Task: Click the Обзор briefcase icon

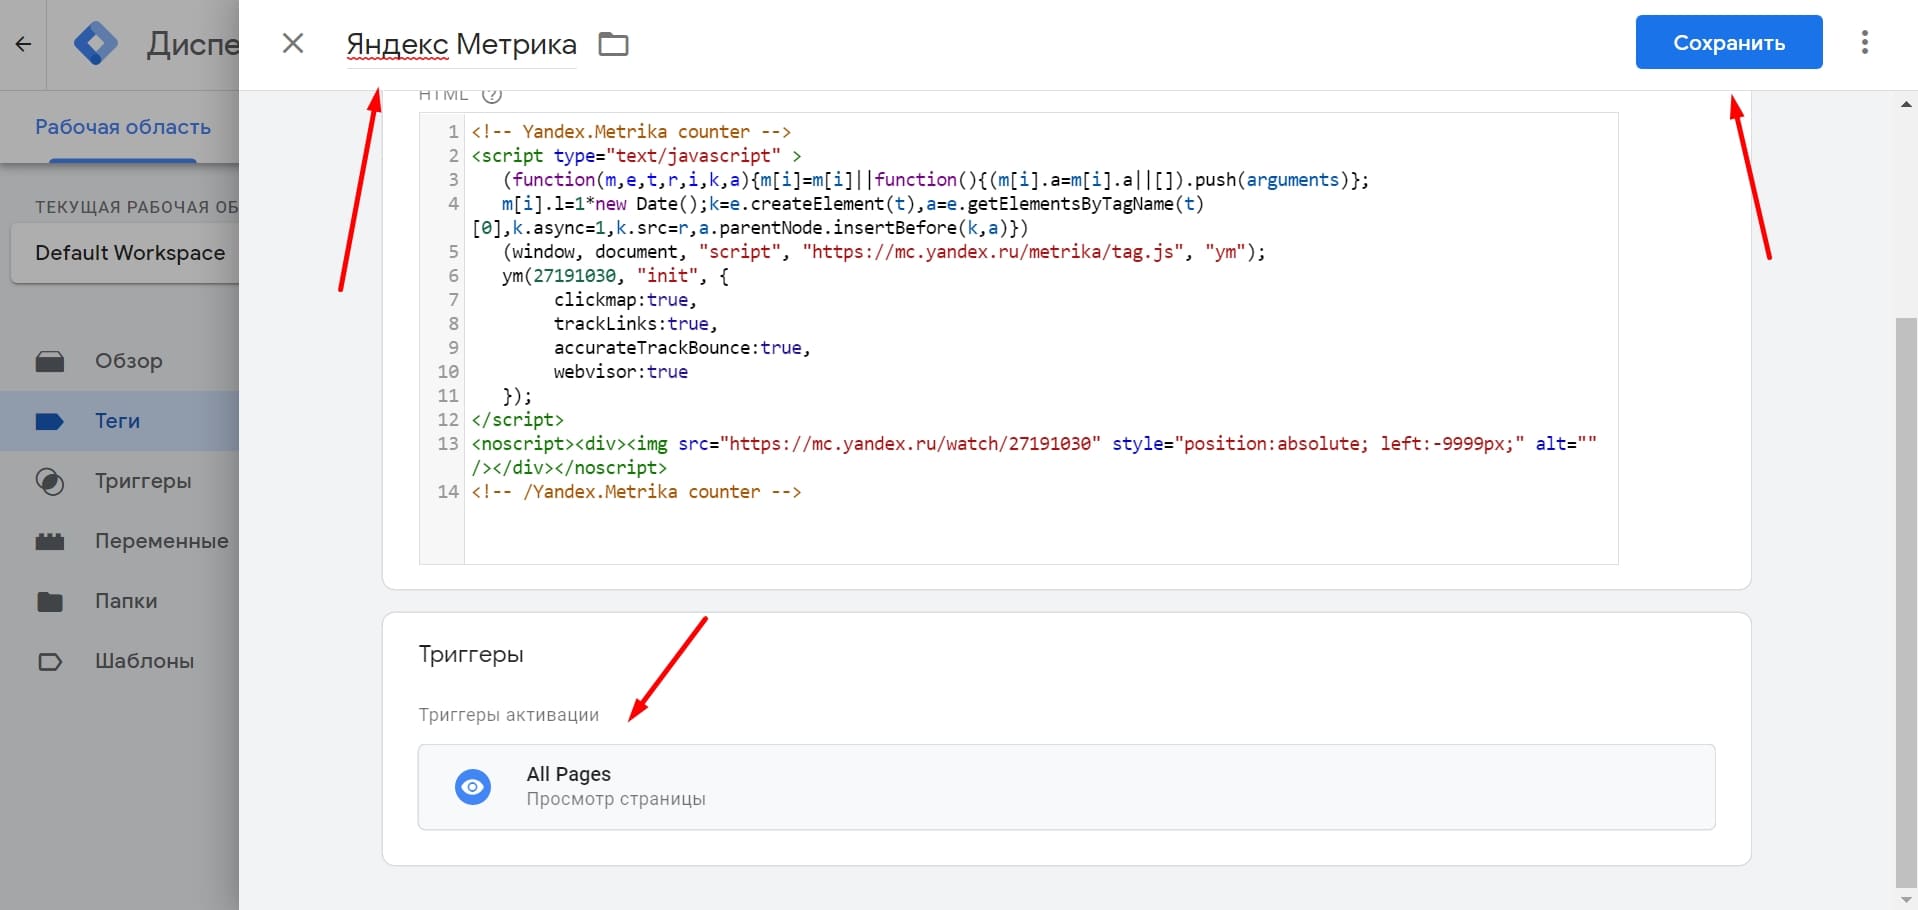Action: click(x=50, y=361)
